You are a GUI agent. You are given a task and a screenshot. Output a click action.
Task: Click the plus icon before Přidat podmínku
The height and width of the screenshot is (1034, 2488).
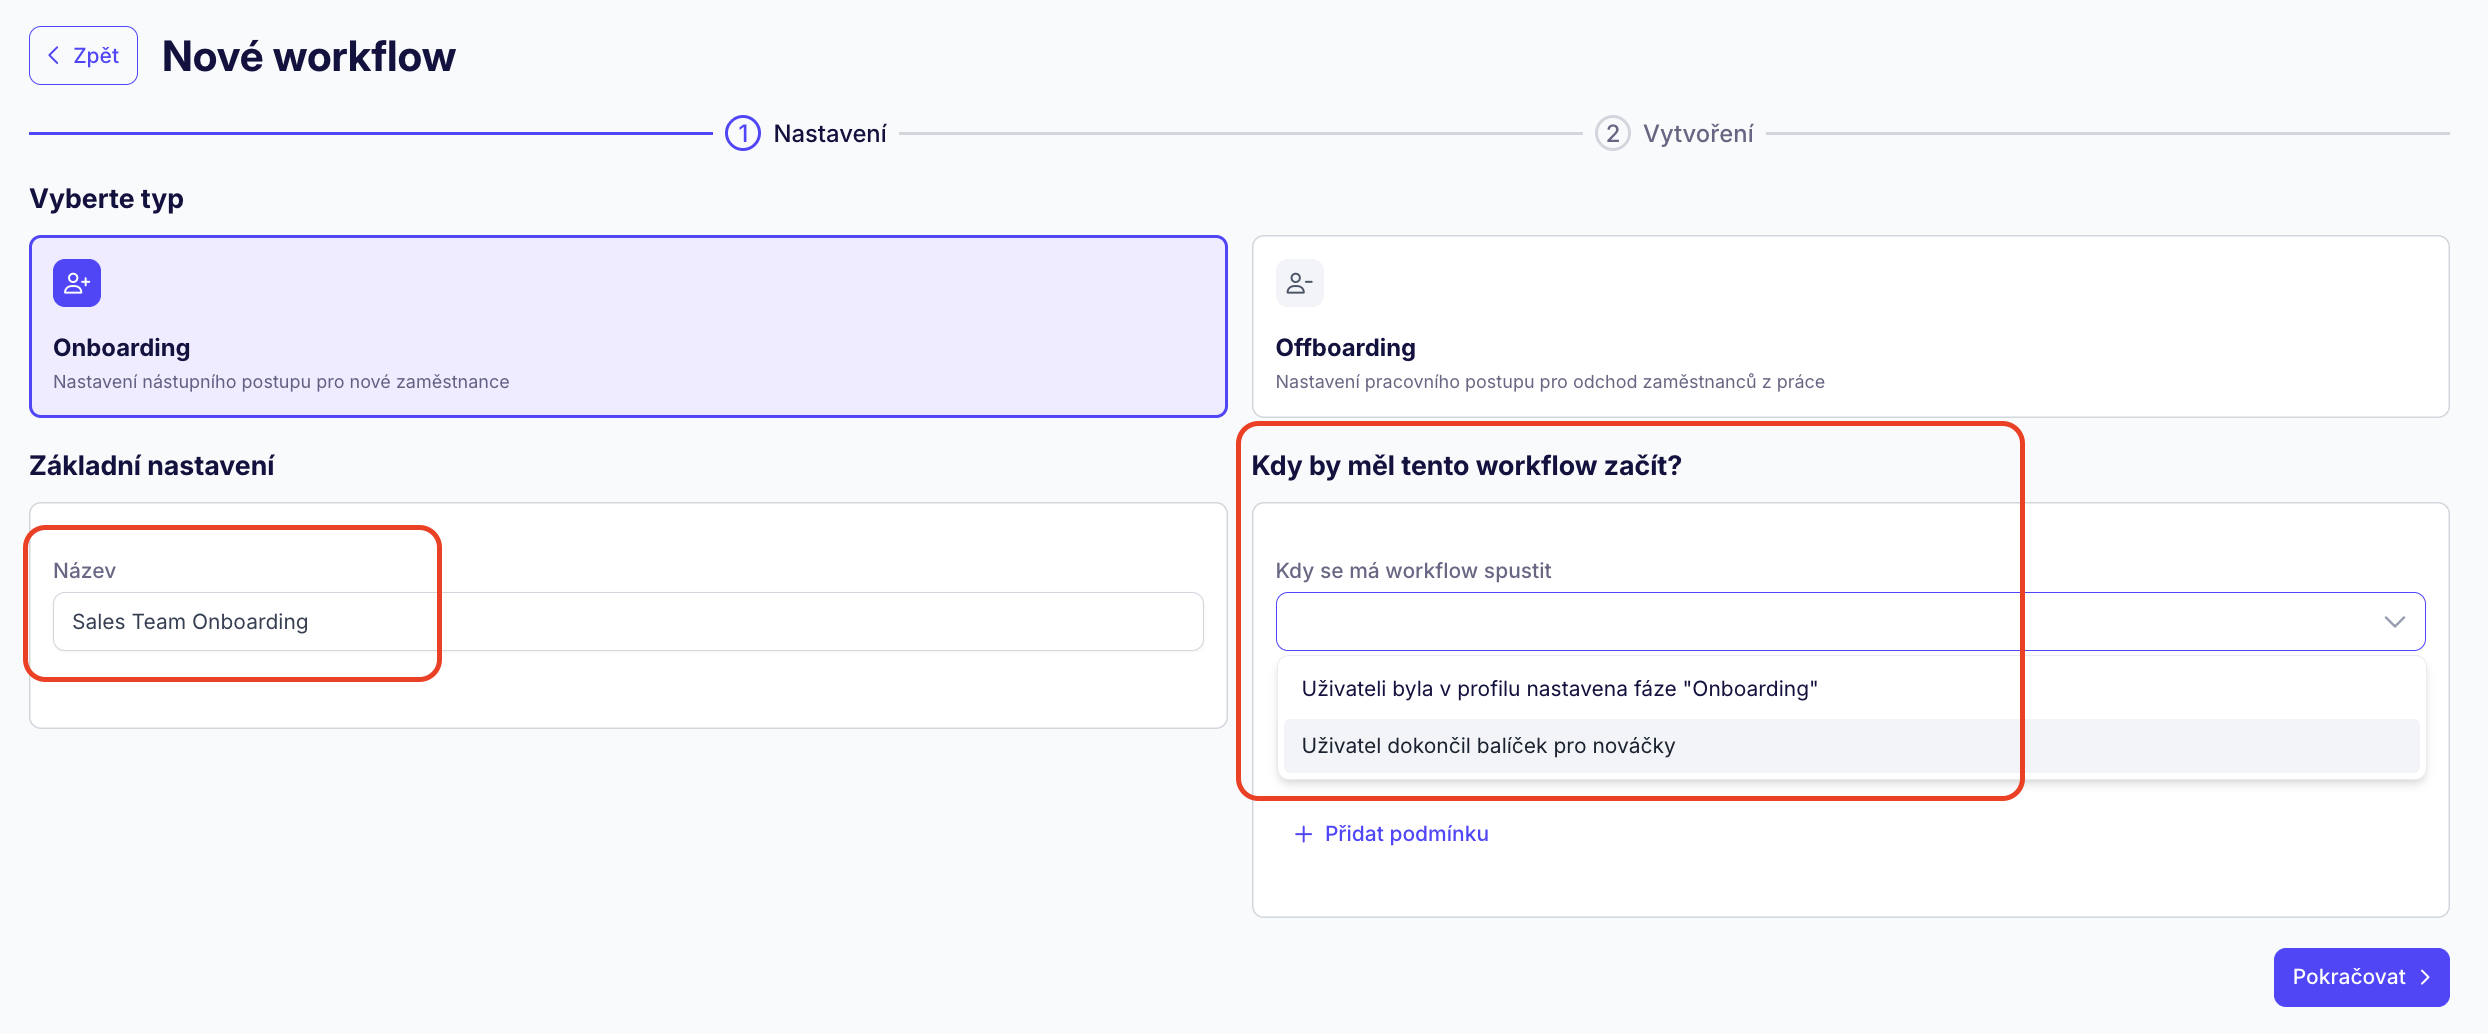click(1303, 834)
